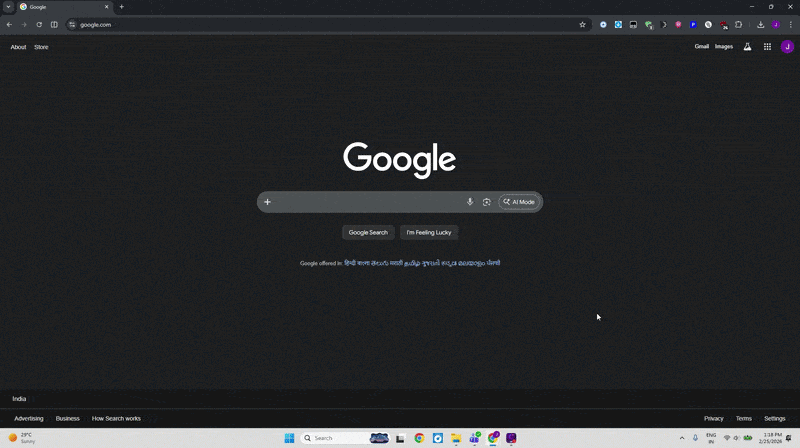This screenshot has height=448, width=800.
Task: Open the Settings footer menu
Action: (x=774, y=418)
